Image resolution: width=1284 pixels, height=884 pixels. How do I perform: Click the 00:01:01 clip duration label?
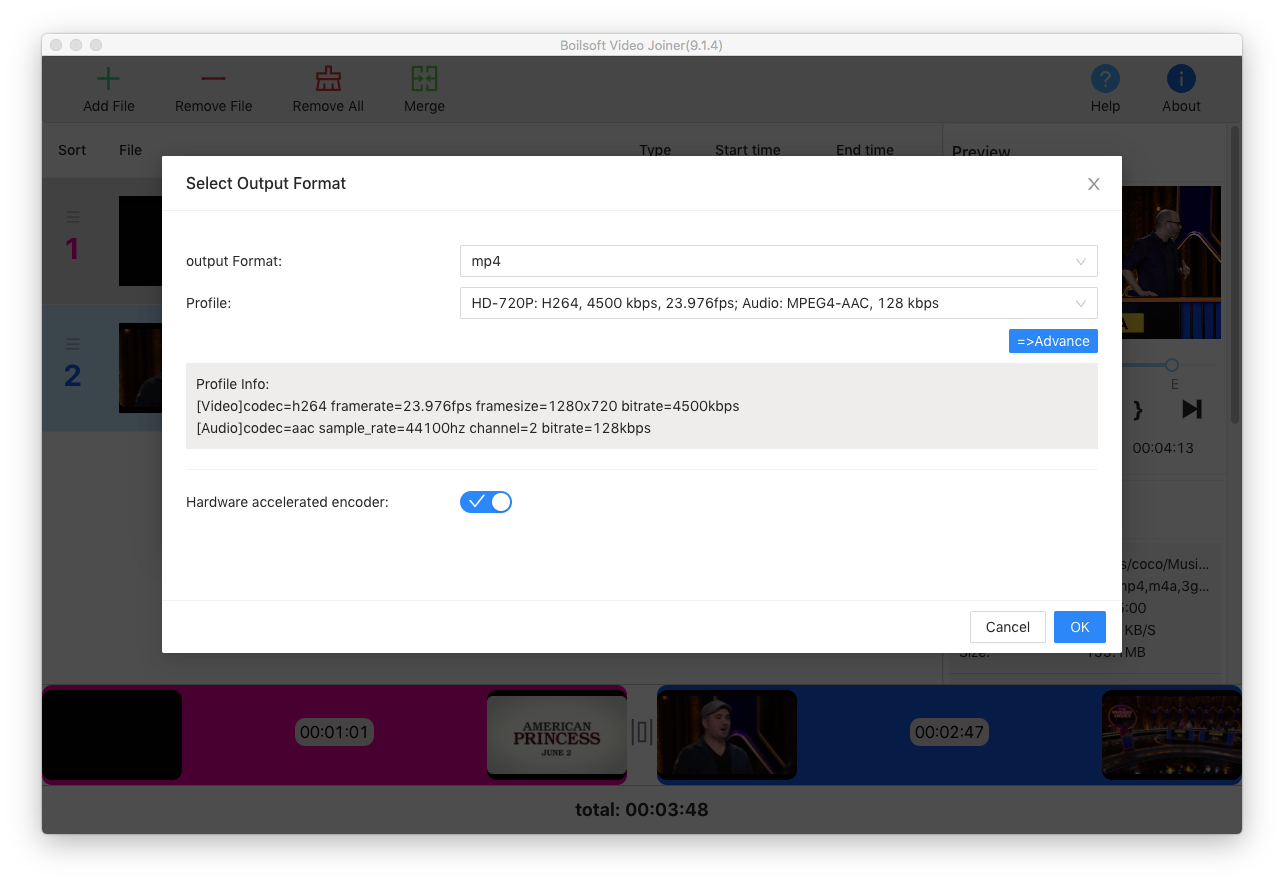pyautogui.click(x=334, y=732)
